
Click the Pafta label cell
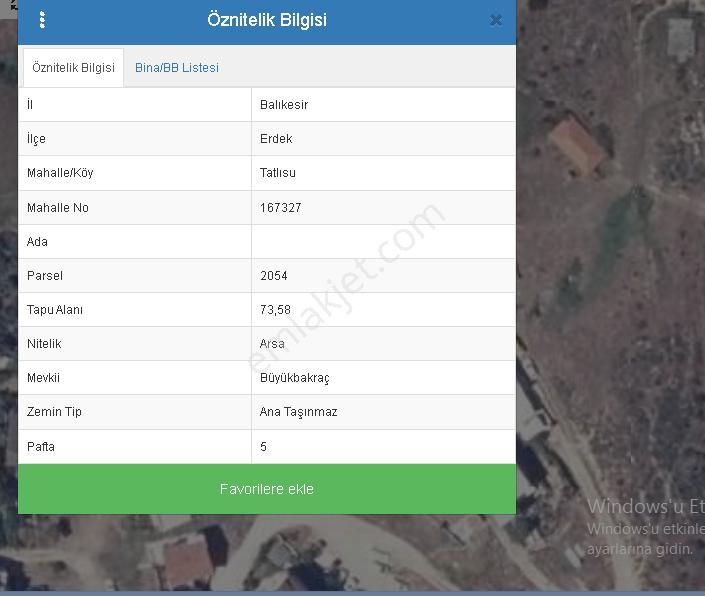click(135, 447)
